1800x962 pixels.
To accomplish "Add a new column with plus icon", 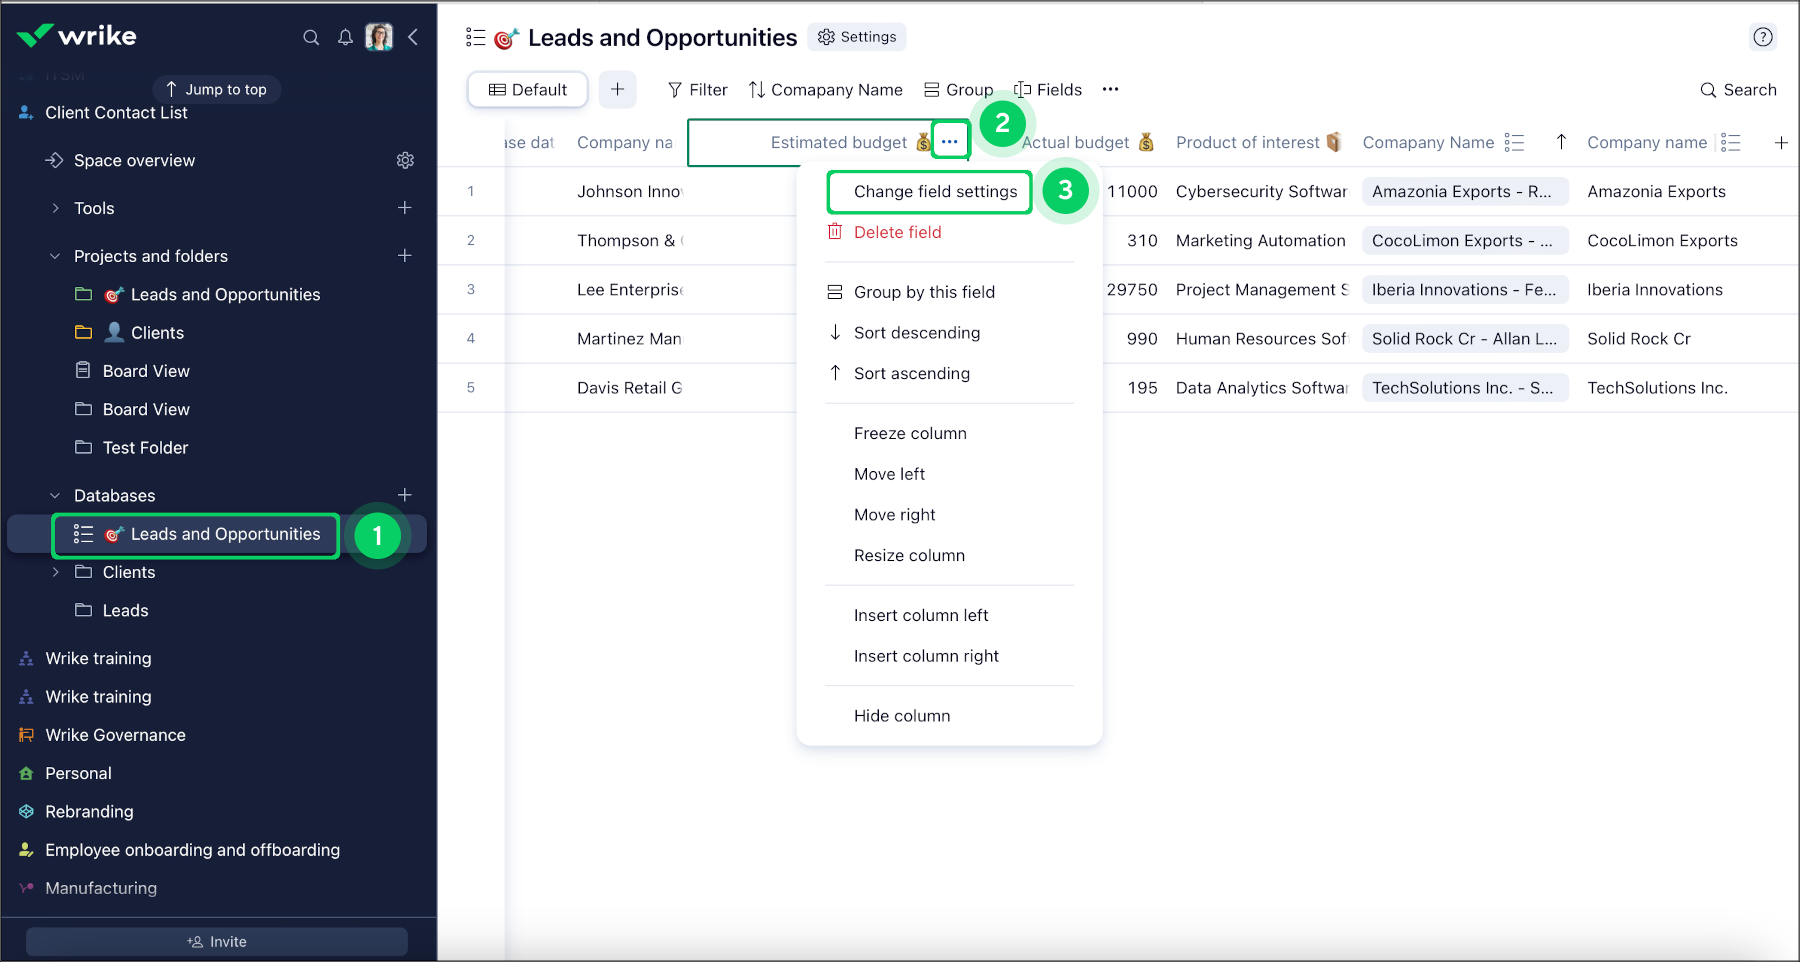I will point(1781,143).
